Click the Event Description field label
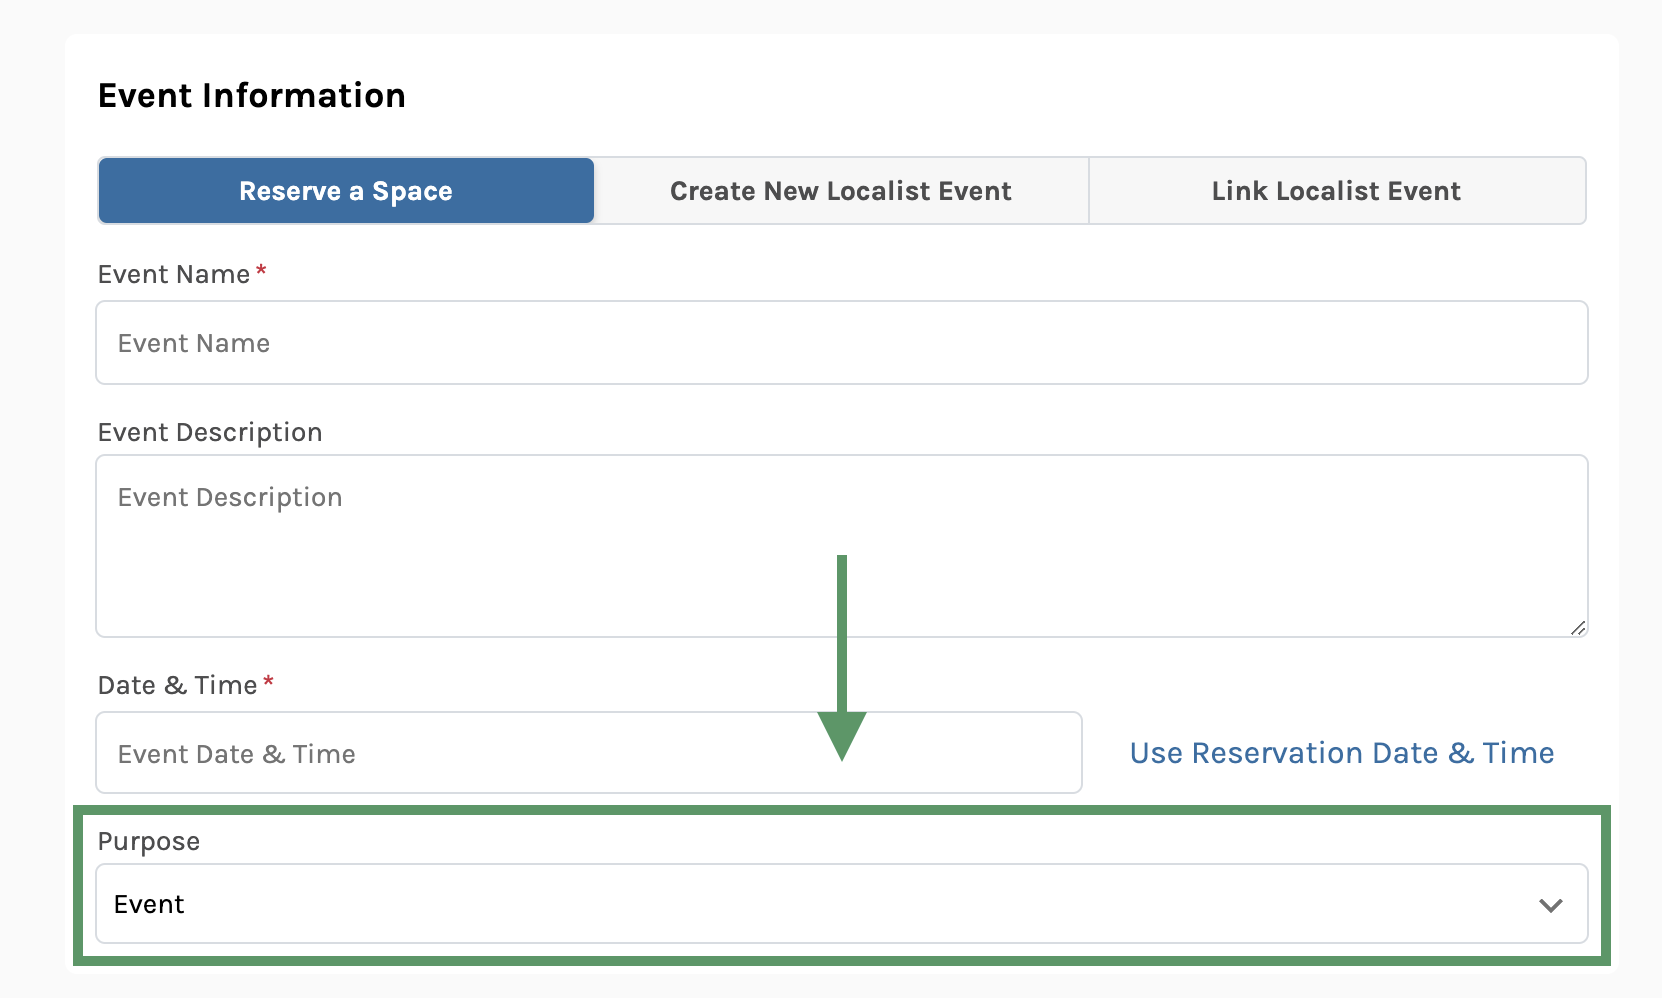Screen dimensions: 1662x998 [x=210, y=432]
